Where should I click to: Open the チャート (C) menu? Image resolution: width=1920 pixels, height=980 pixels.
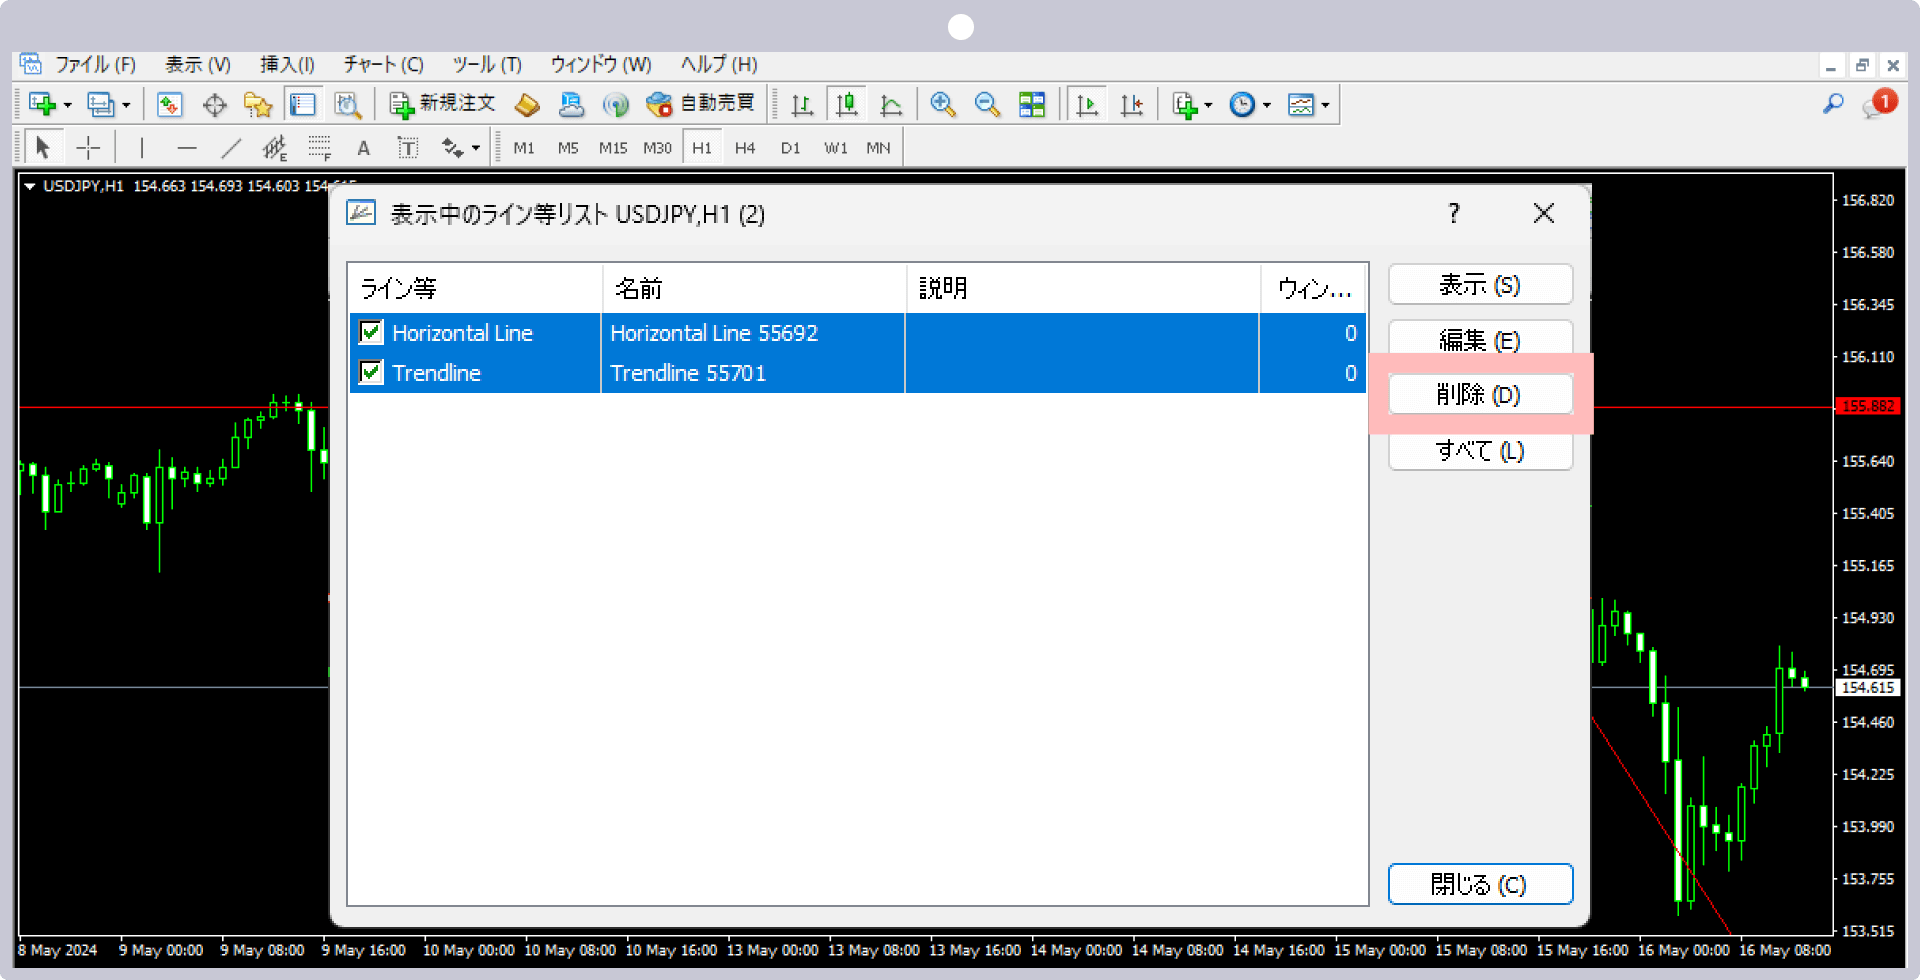pyautogui.click(x=383, y=65)
